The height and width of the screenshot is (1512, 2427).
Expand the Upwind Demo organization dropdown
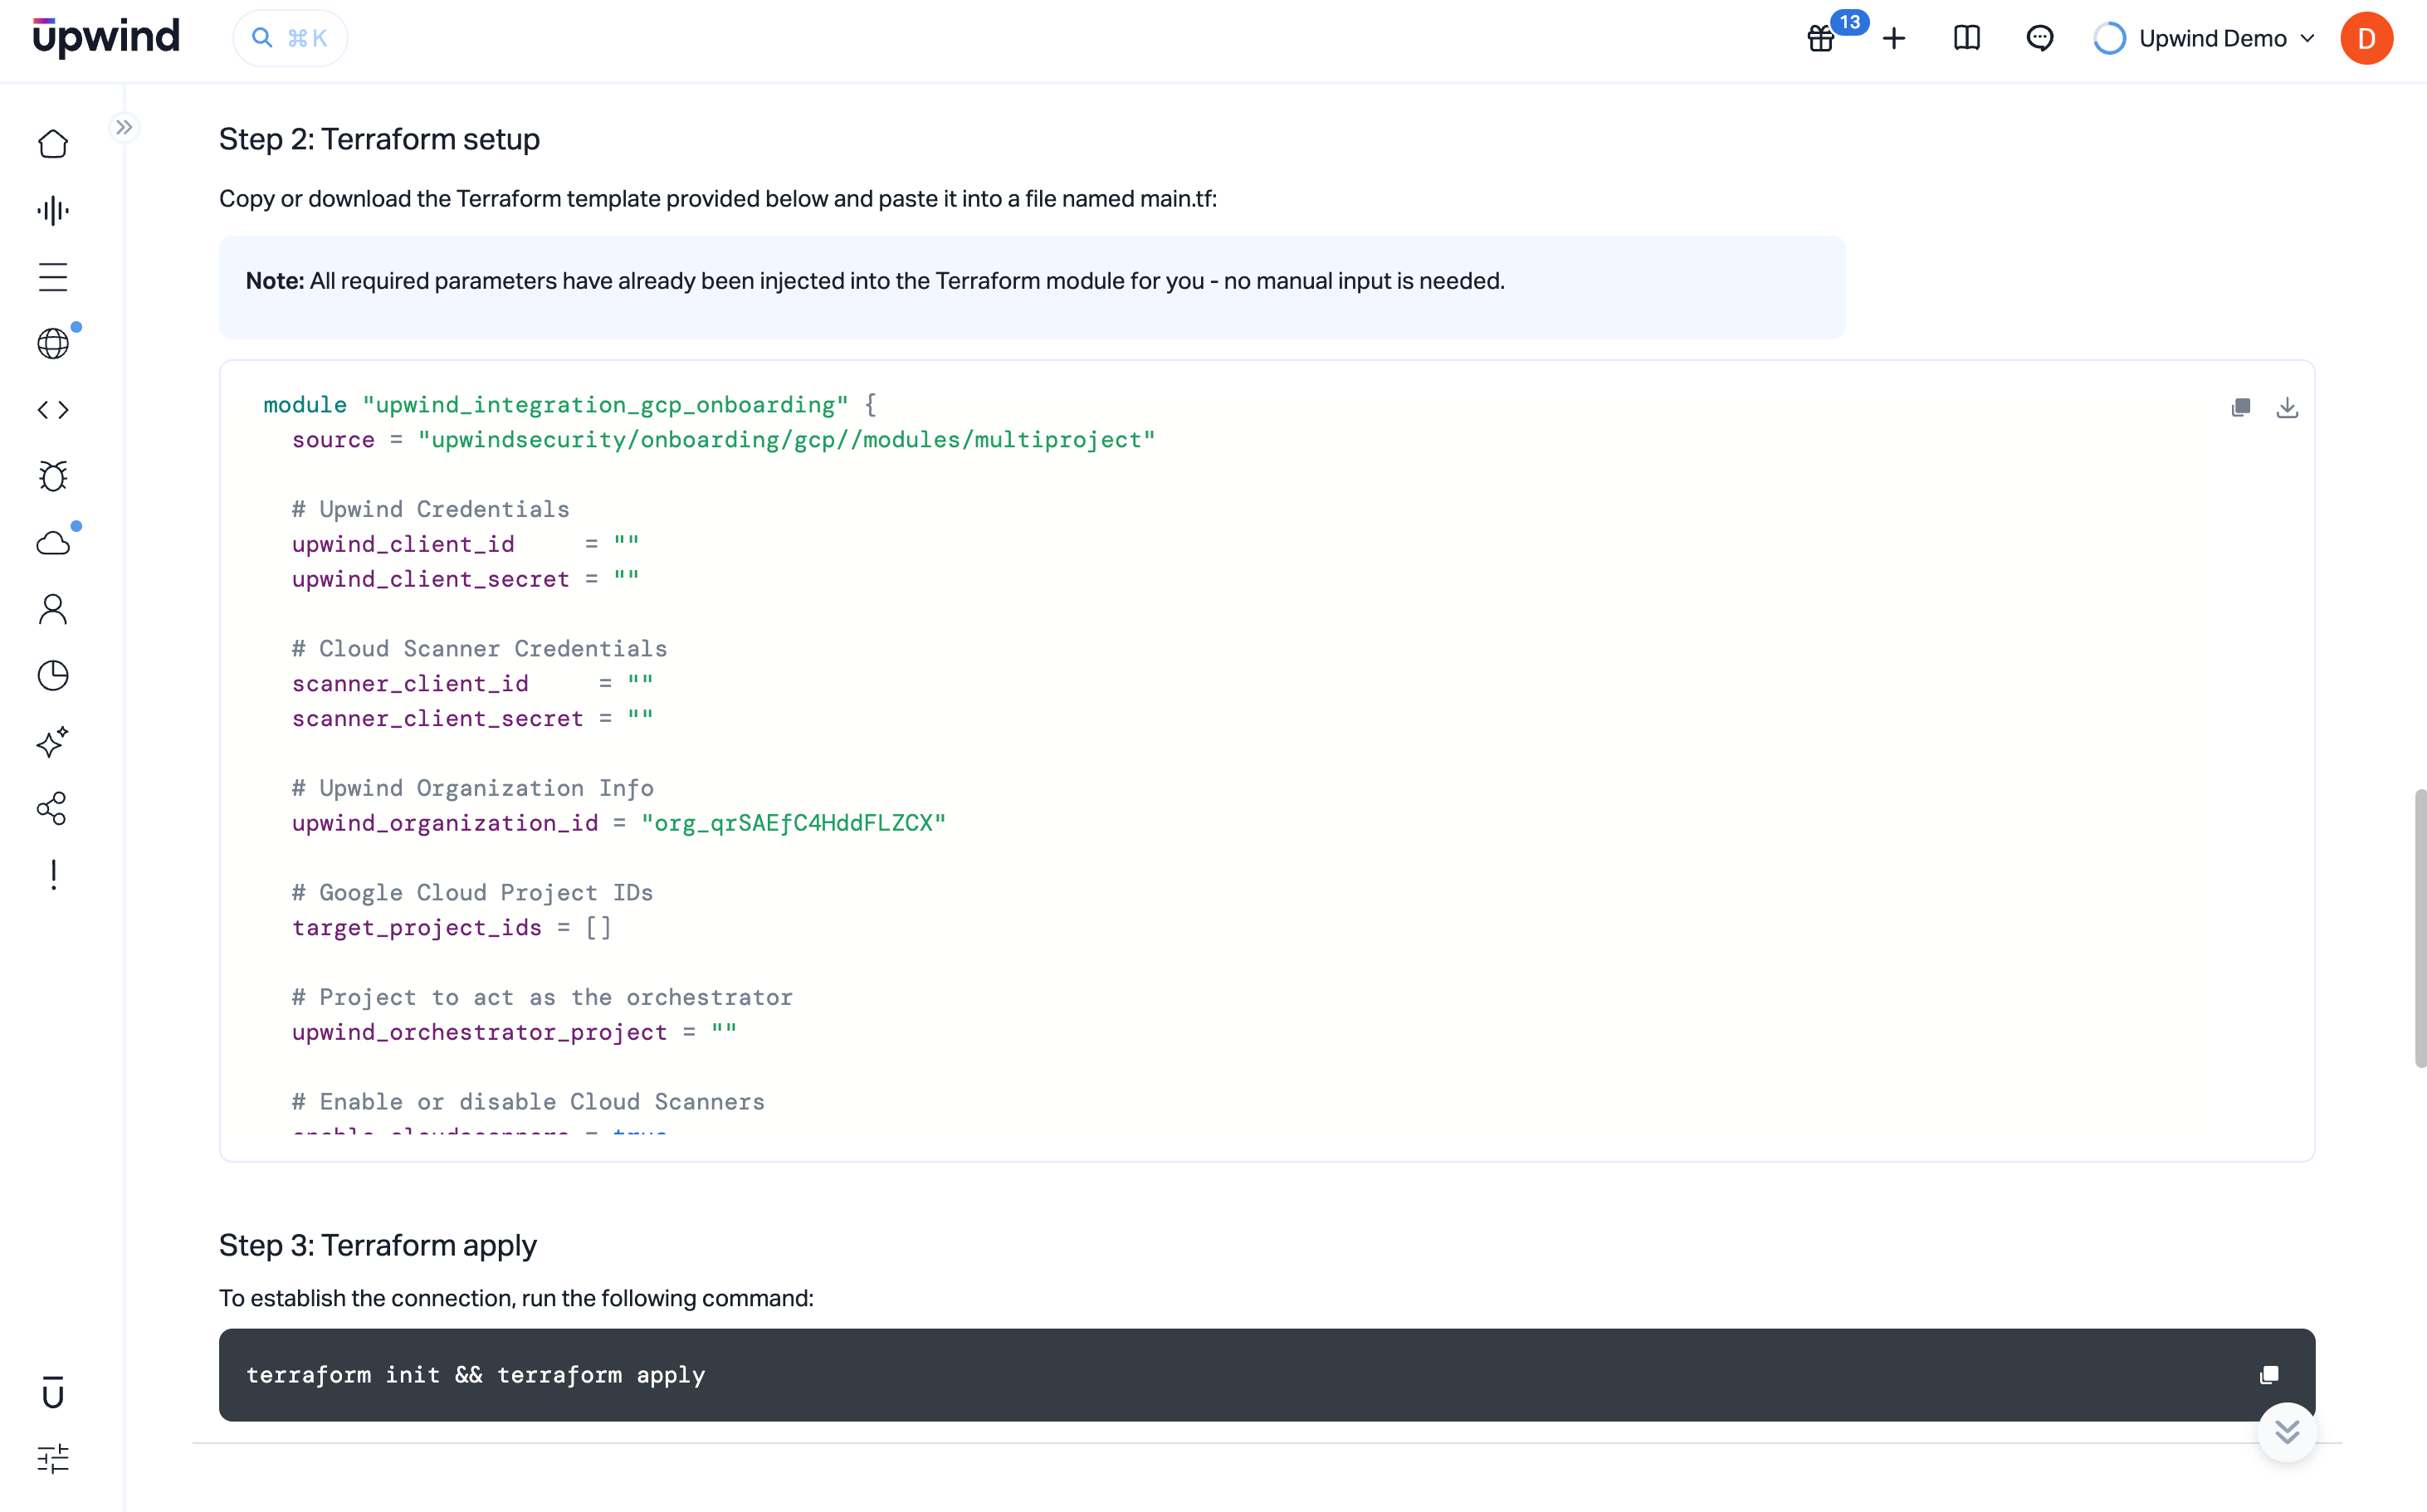pos(2206,39)
